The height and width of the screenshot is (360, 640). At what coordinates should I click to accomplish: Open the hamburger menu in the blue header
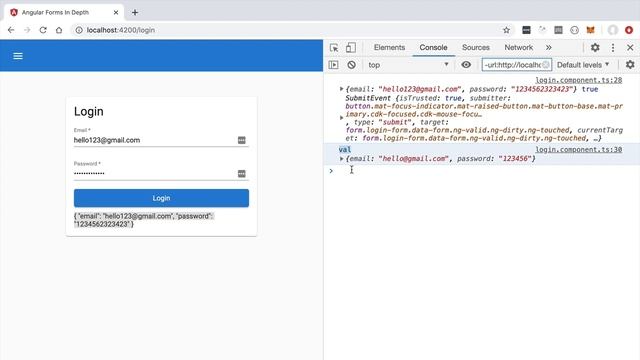[18, 56]
